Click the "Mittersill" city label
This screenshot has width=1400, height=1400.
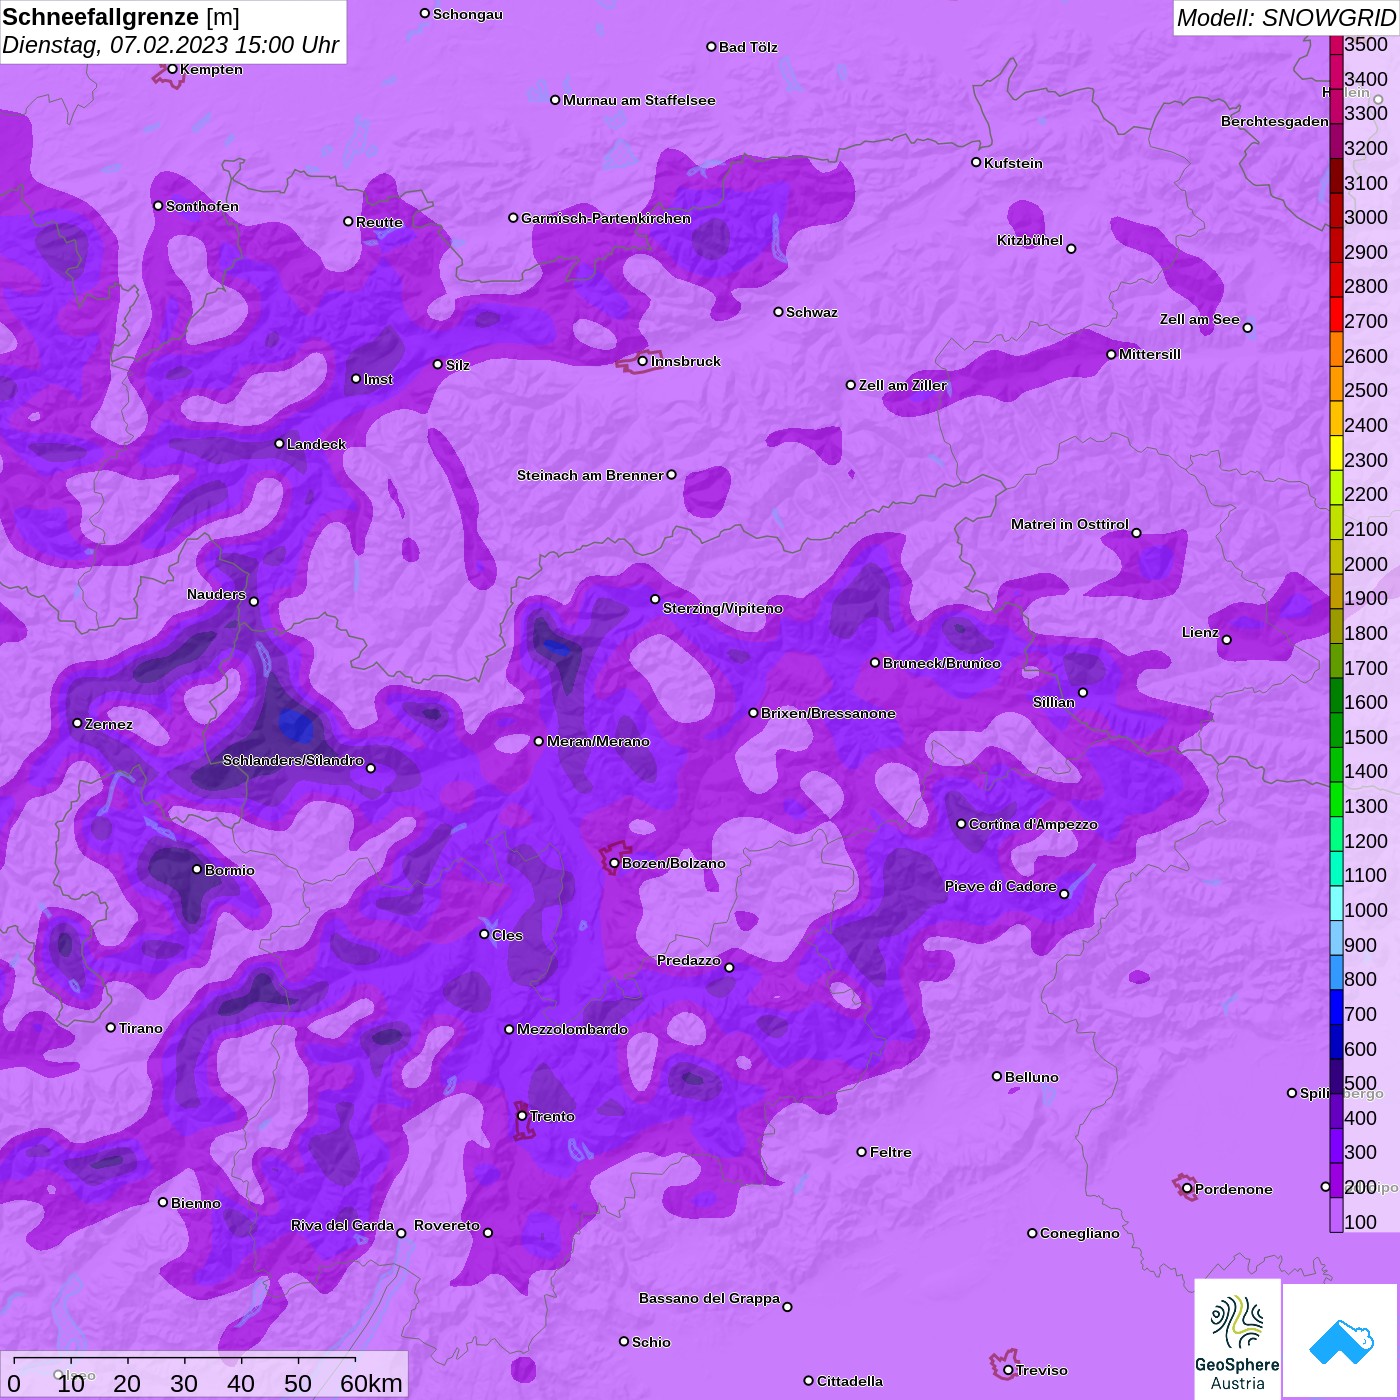(1150, 354)
